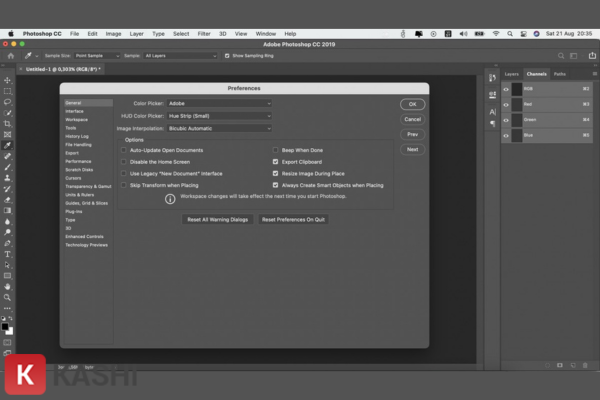Hide the Blue channel visibility eye
This screenshot has width=600, height=400.
(506, 136)
